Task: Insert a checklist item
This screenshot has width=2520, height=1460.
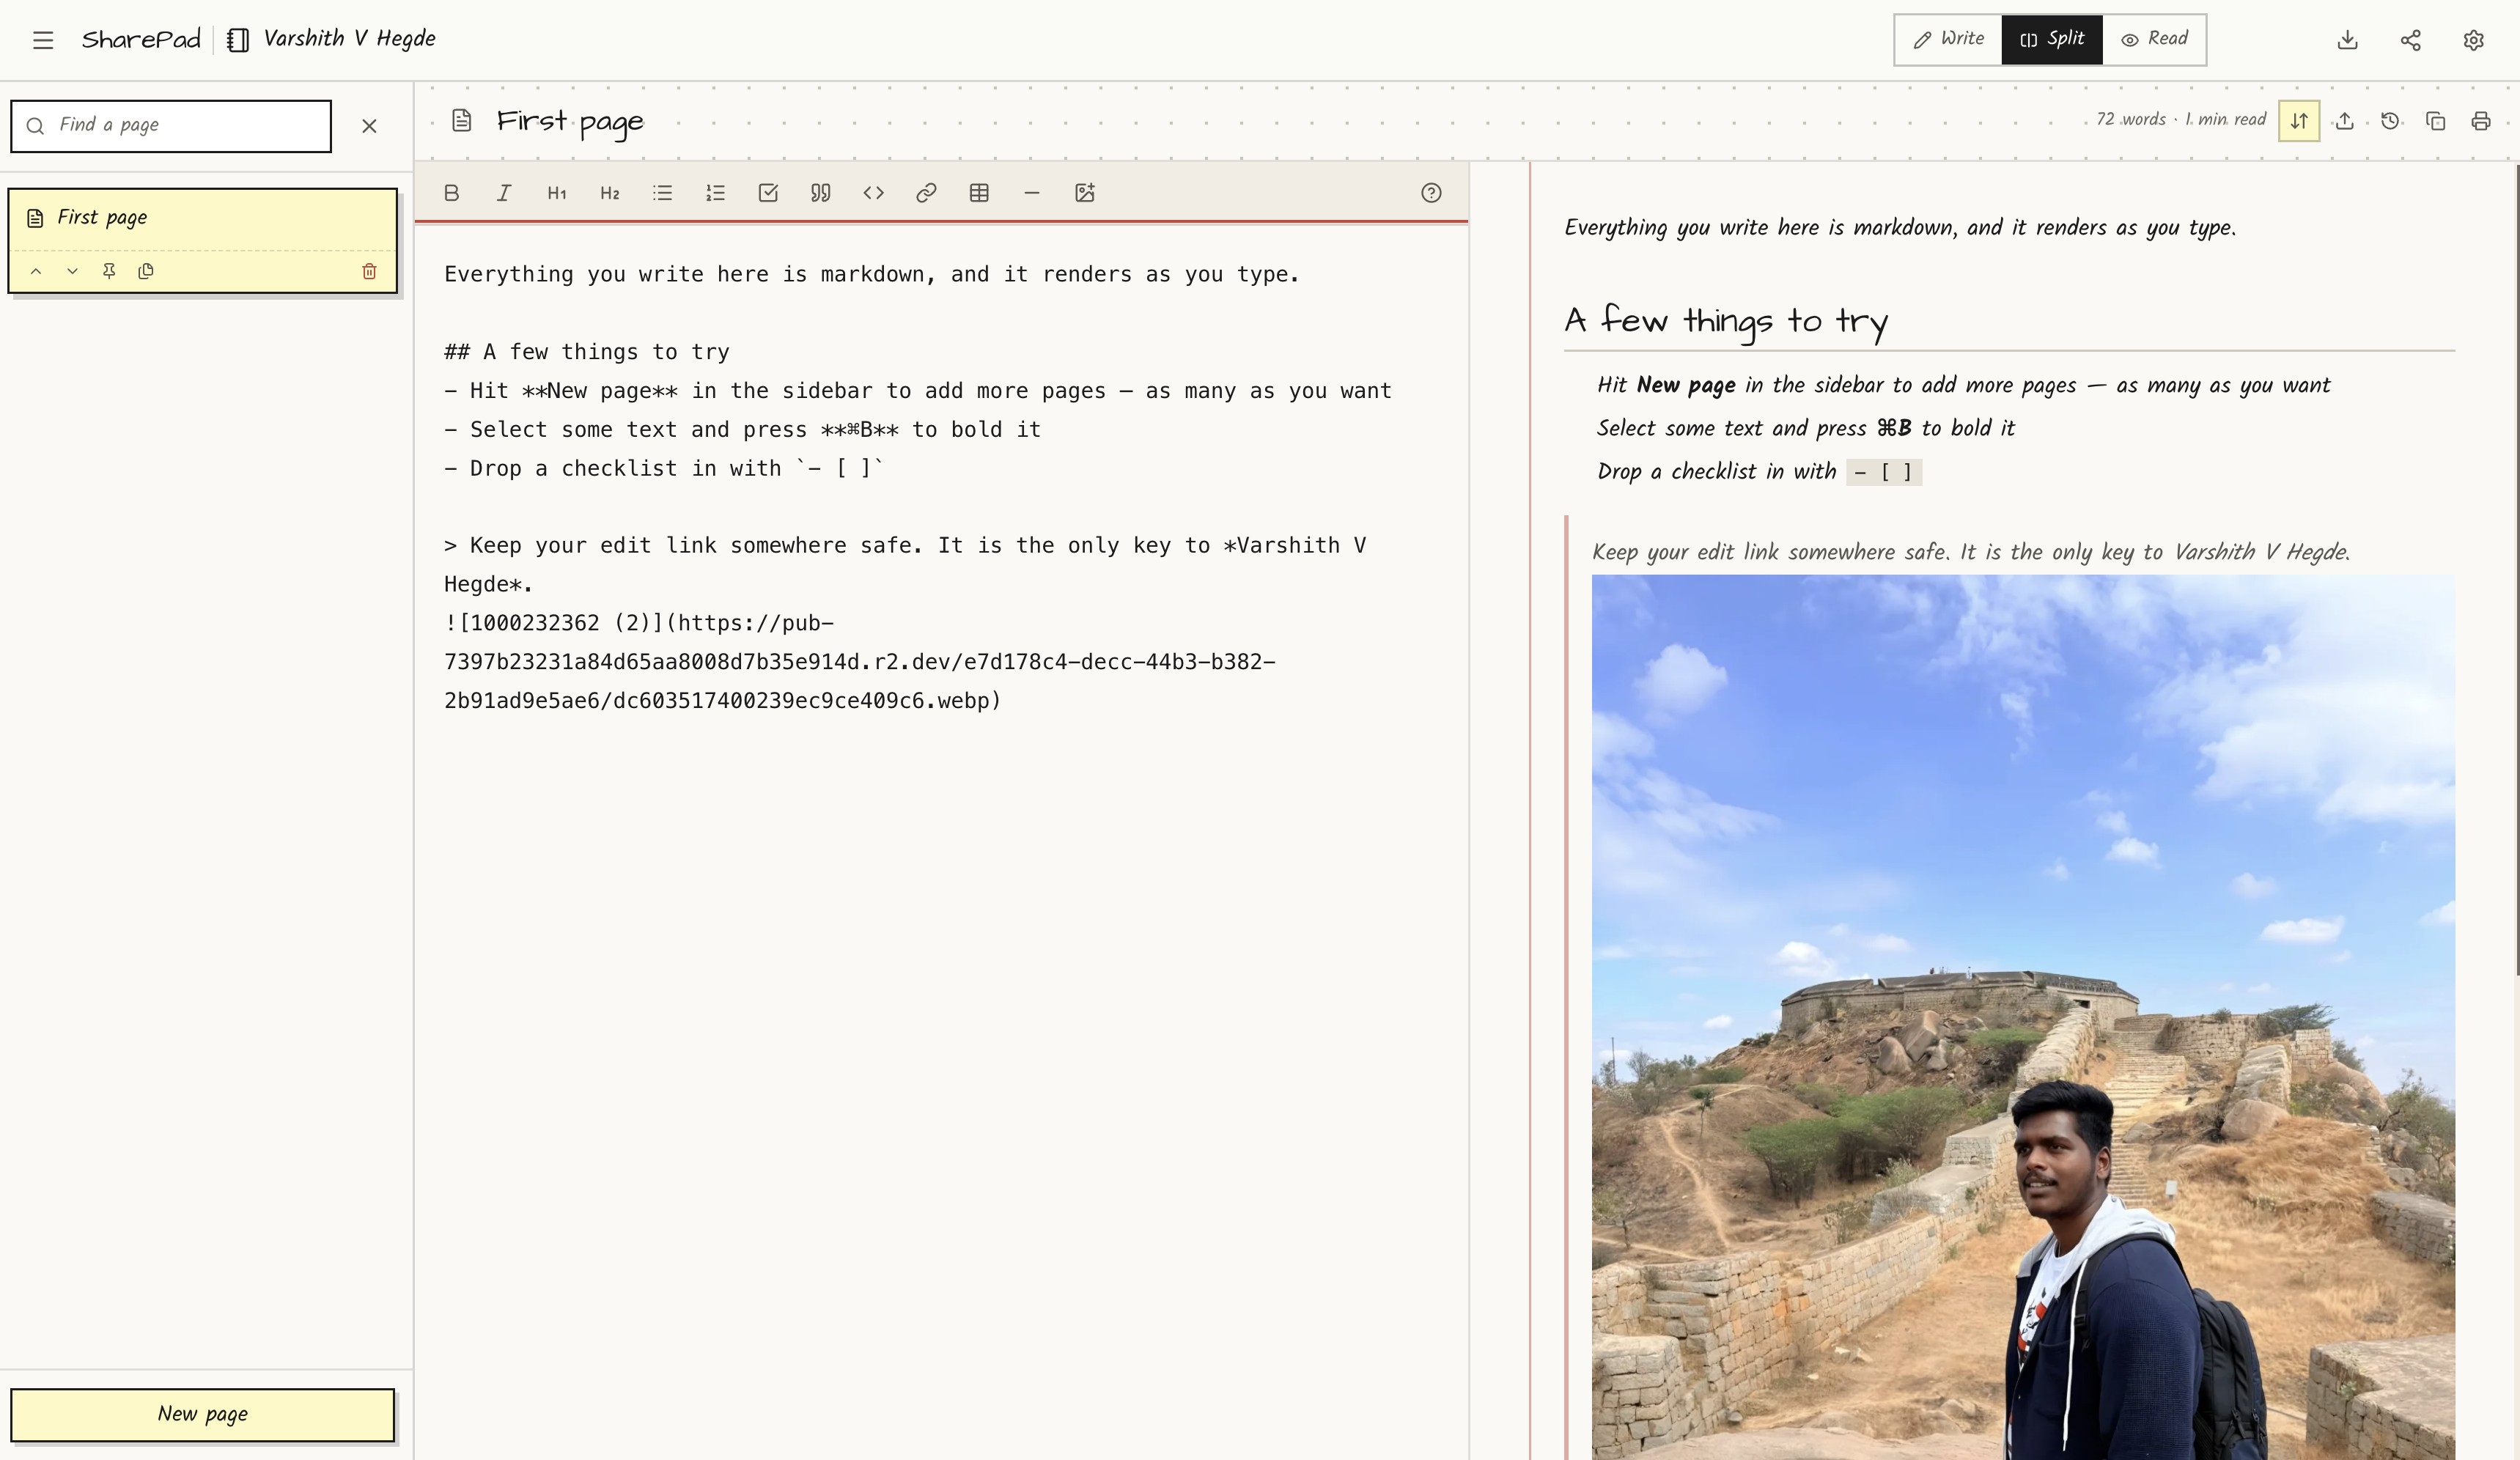Action: click(x=768, y=193)
